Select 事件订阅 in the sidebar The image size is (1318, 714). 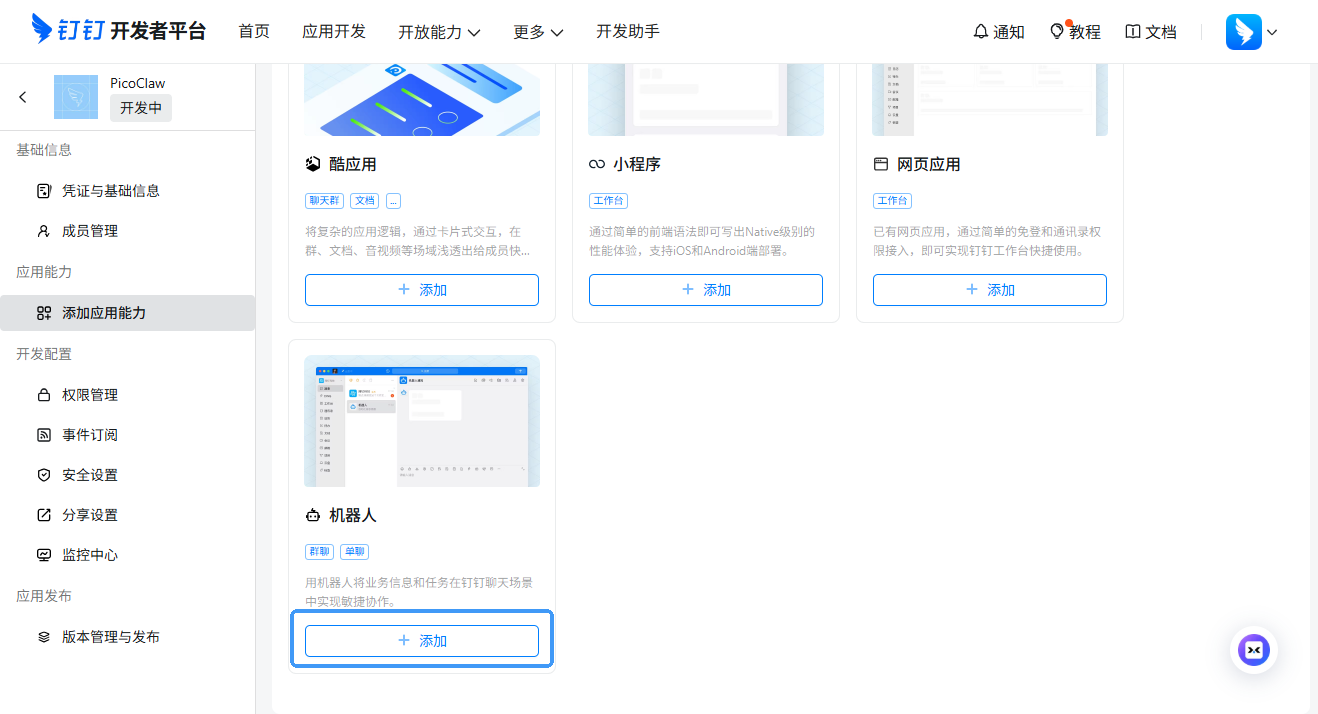[90, 435]
